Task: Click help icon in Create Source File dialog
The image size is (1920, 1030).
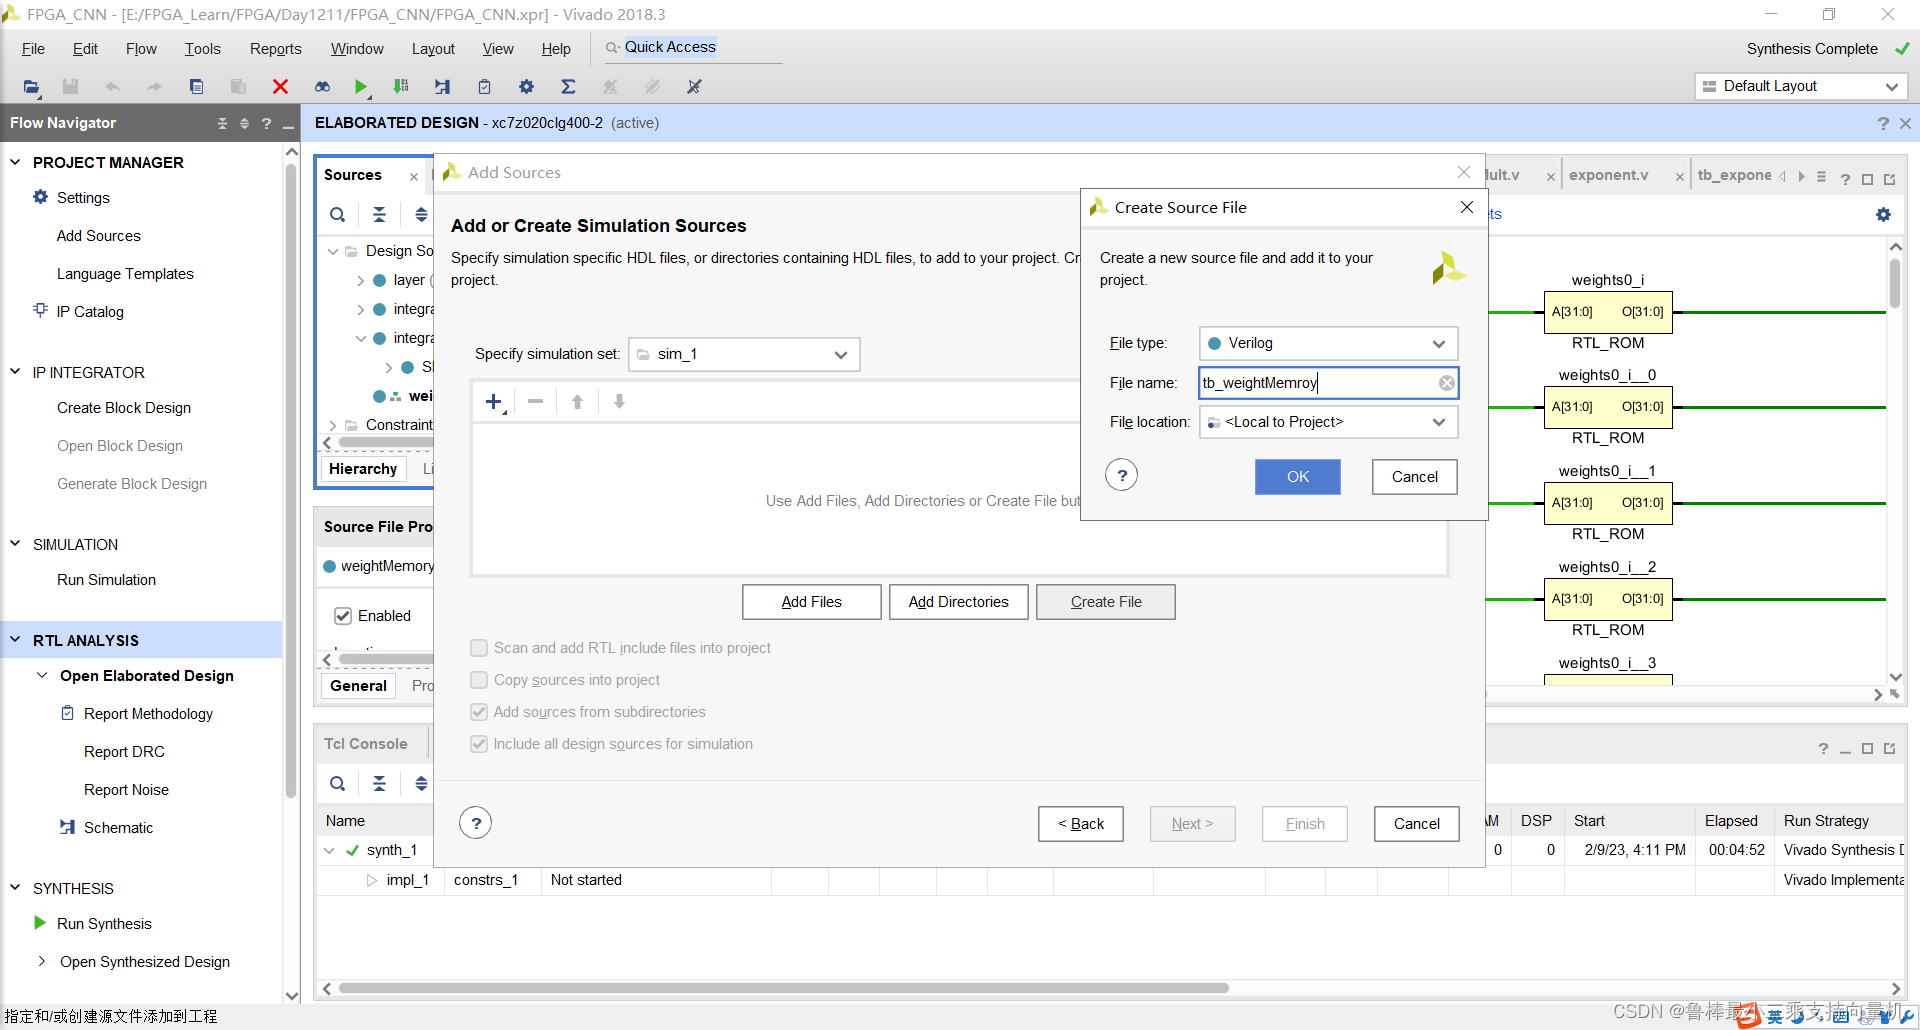Action: tap(1122, 475)
